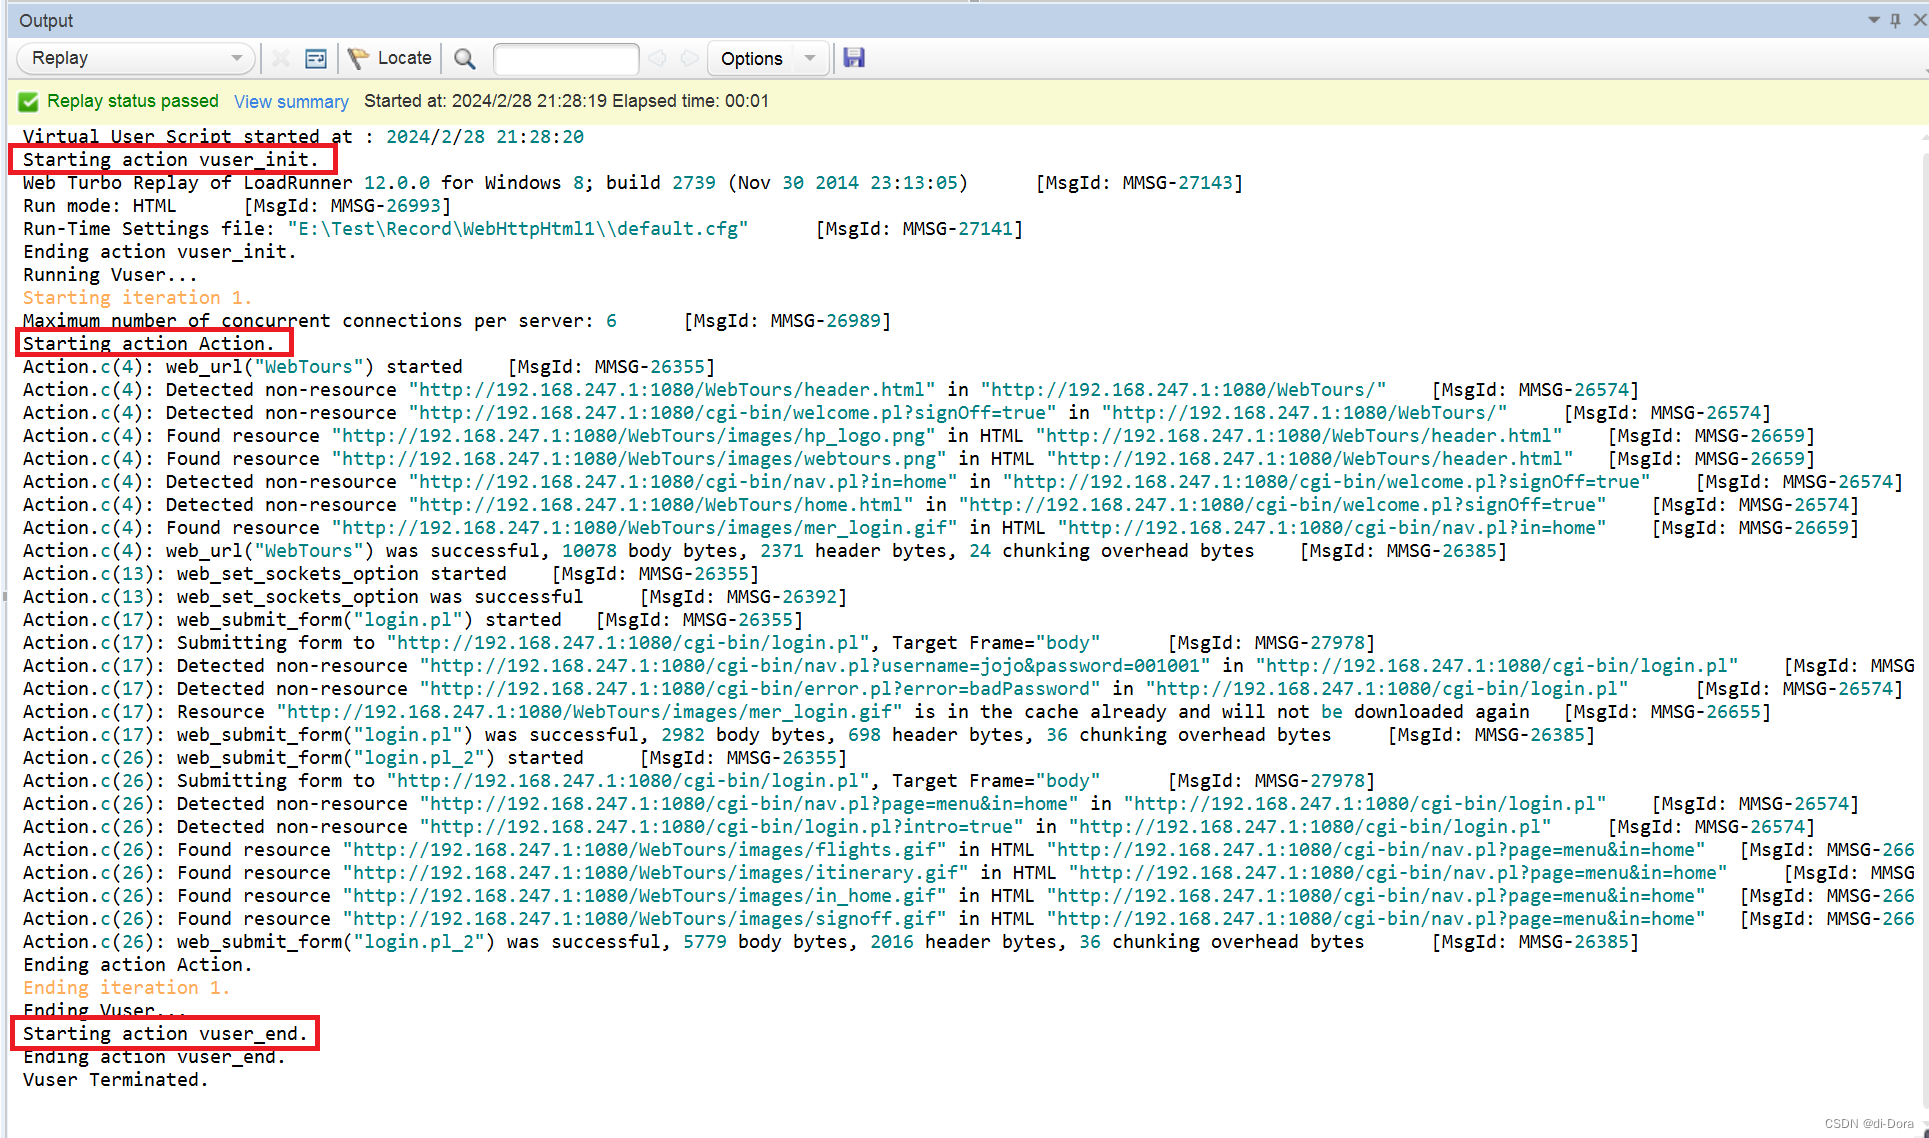Click the Locate text button

(x=404, y=58)
